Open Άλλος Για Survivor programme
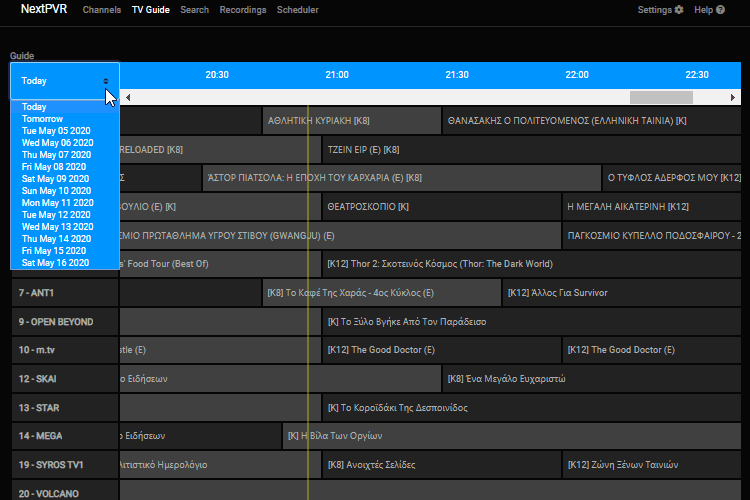 coord(622,293)
